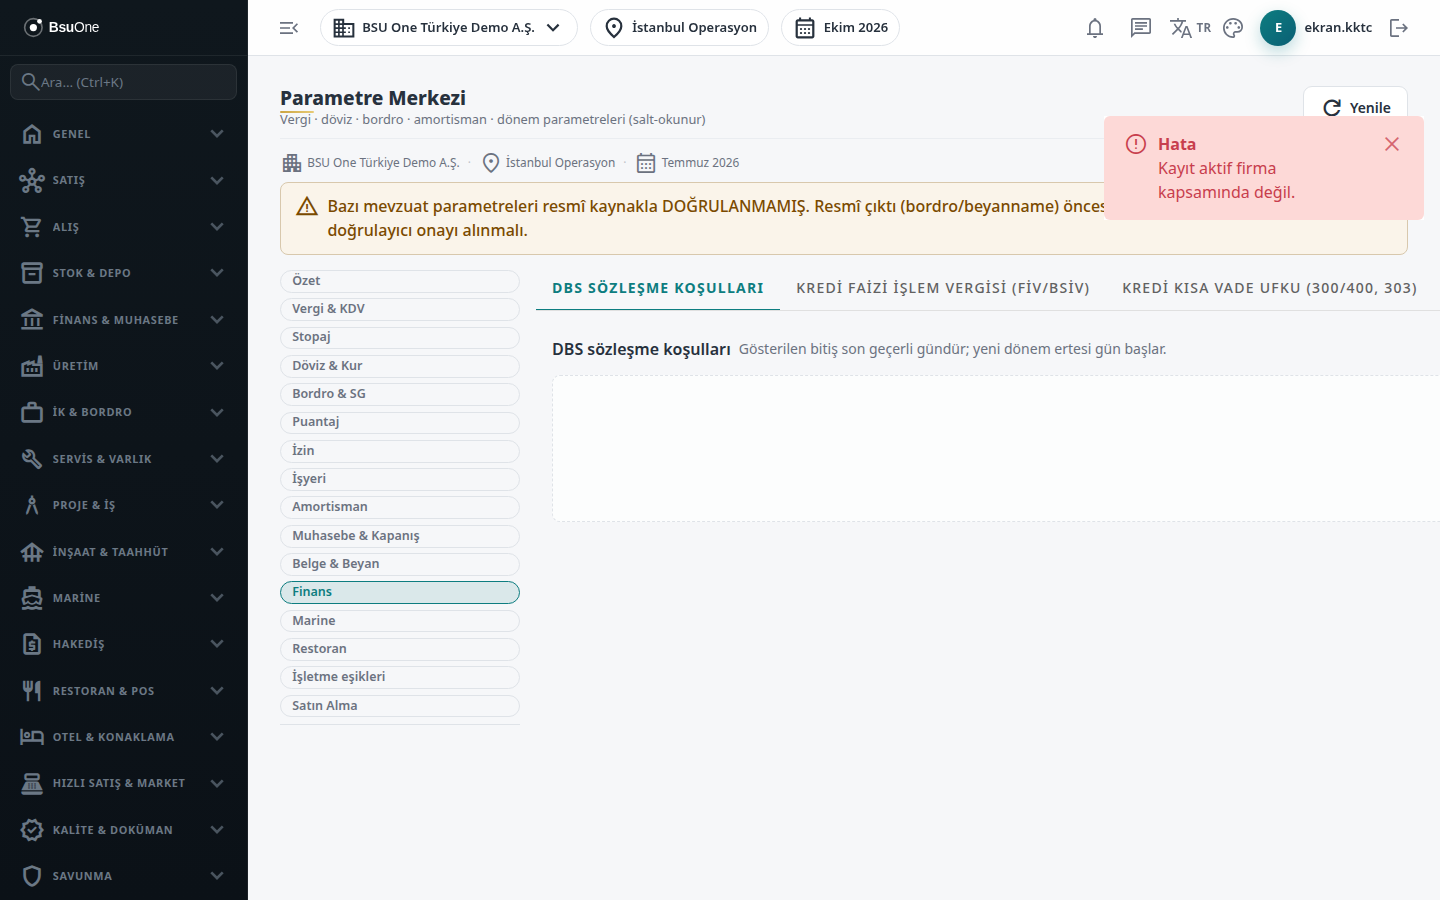Click the SAVUNMA shield icon

pos(32,876)
